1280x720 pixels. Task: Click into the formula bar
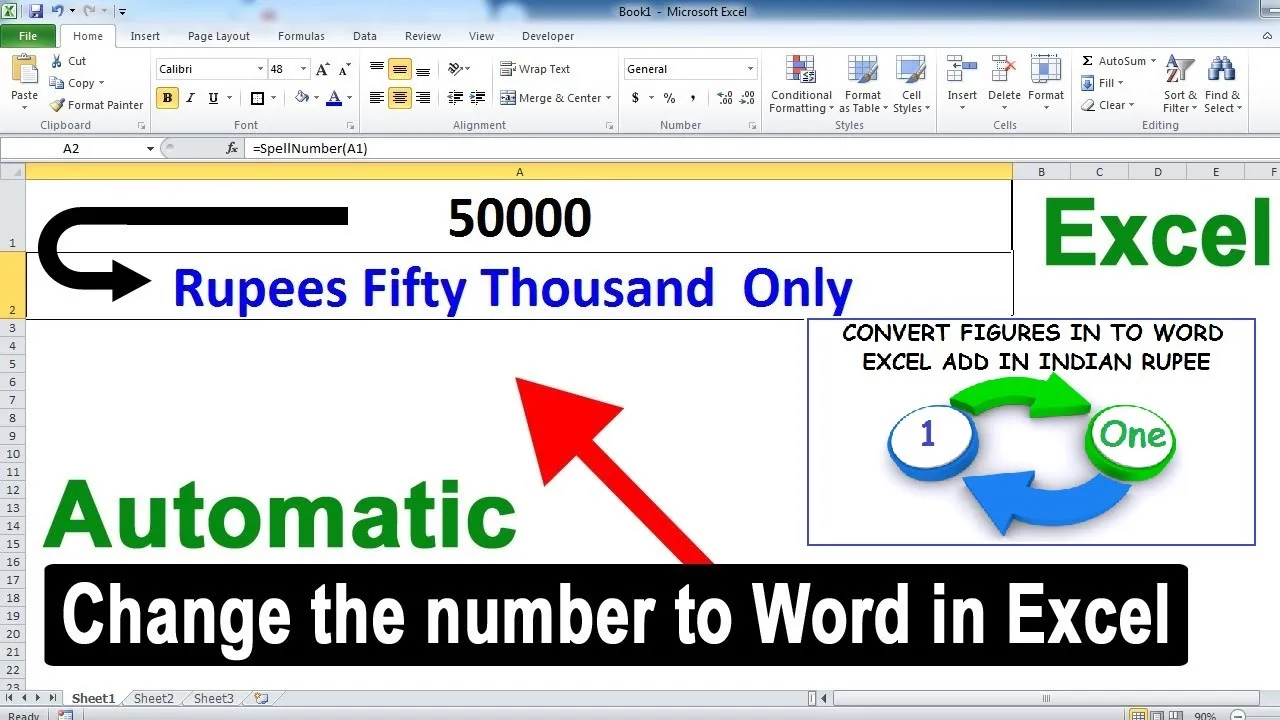(760, 148)
